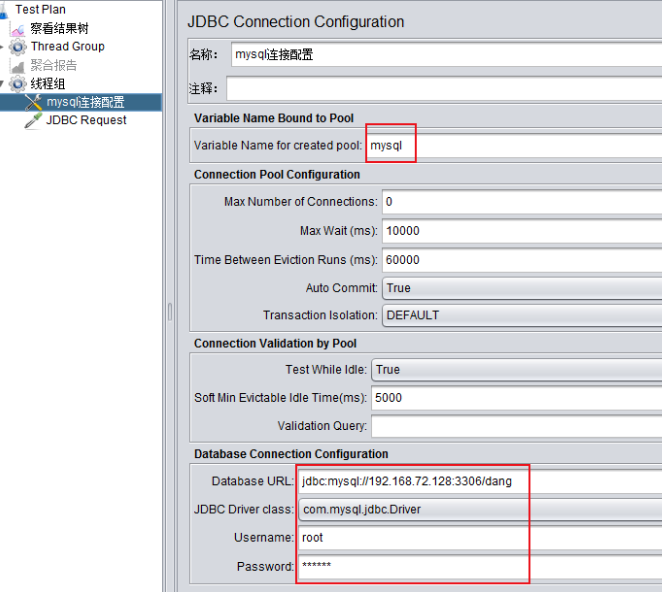Click the Variable Name Bound to Pool label
The image size is (662, 592).
point(274,118)
